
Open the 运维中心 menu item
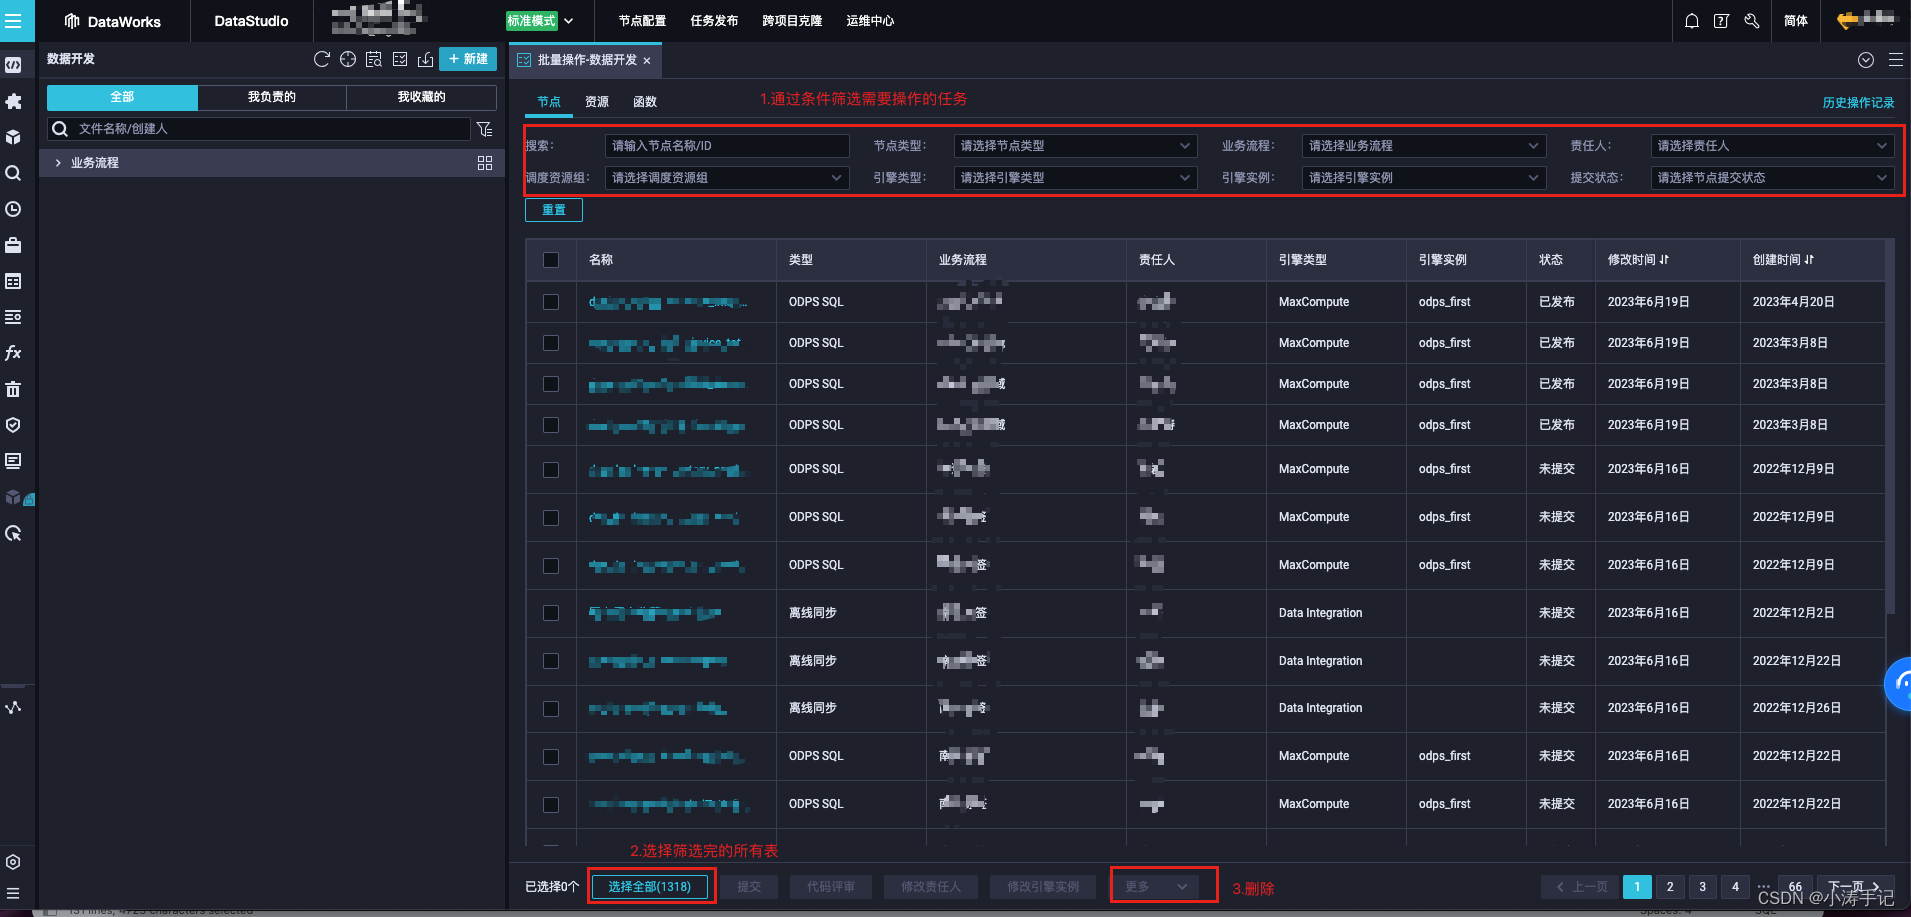(869, 20)
